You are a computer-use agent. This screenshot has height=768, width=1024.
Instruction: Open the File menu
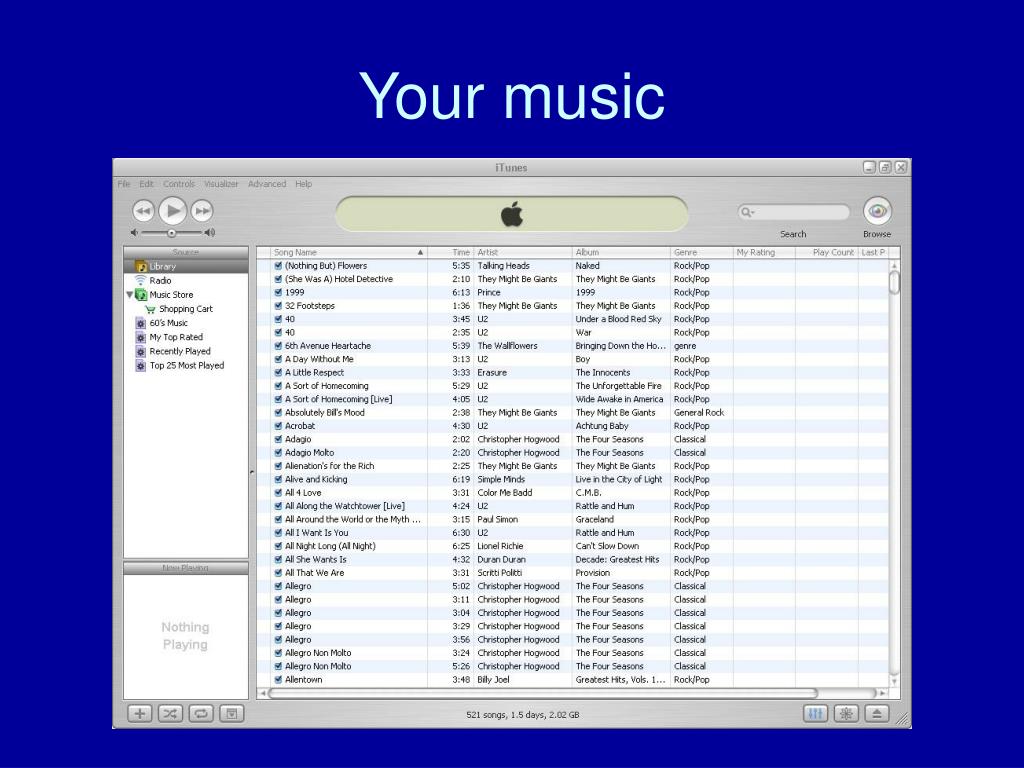123,184
